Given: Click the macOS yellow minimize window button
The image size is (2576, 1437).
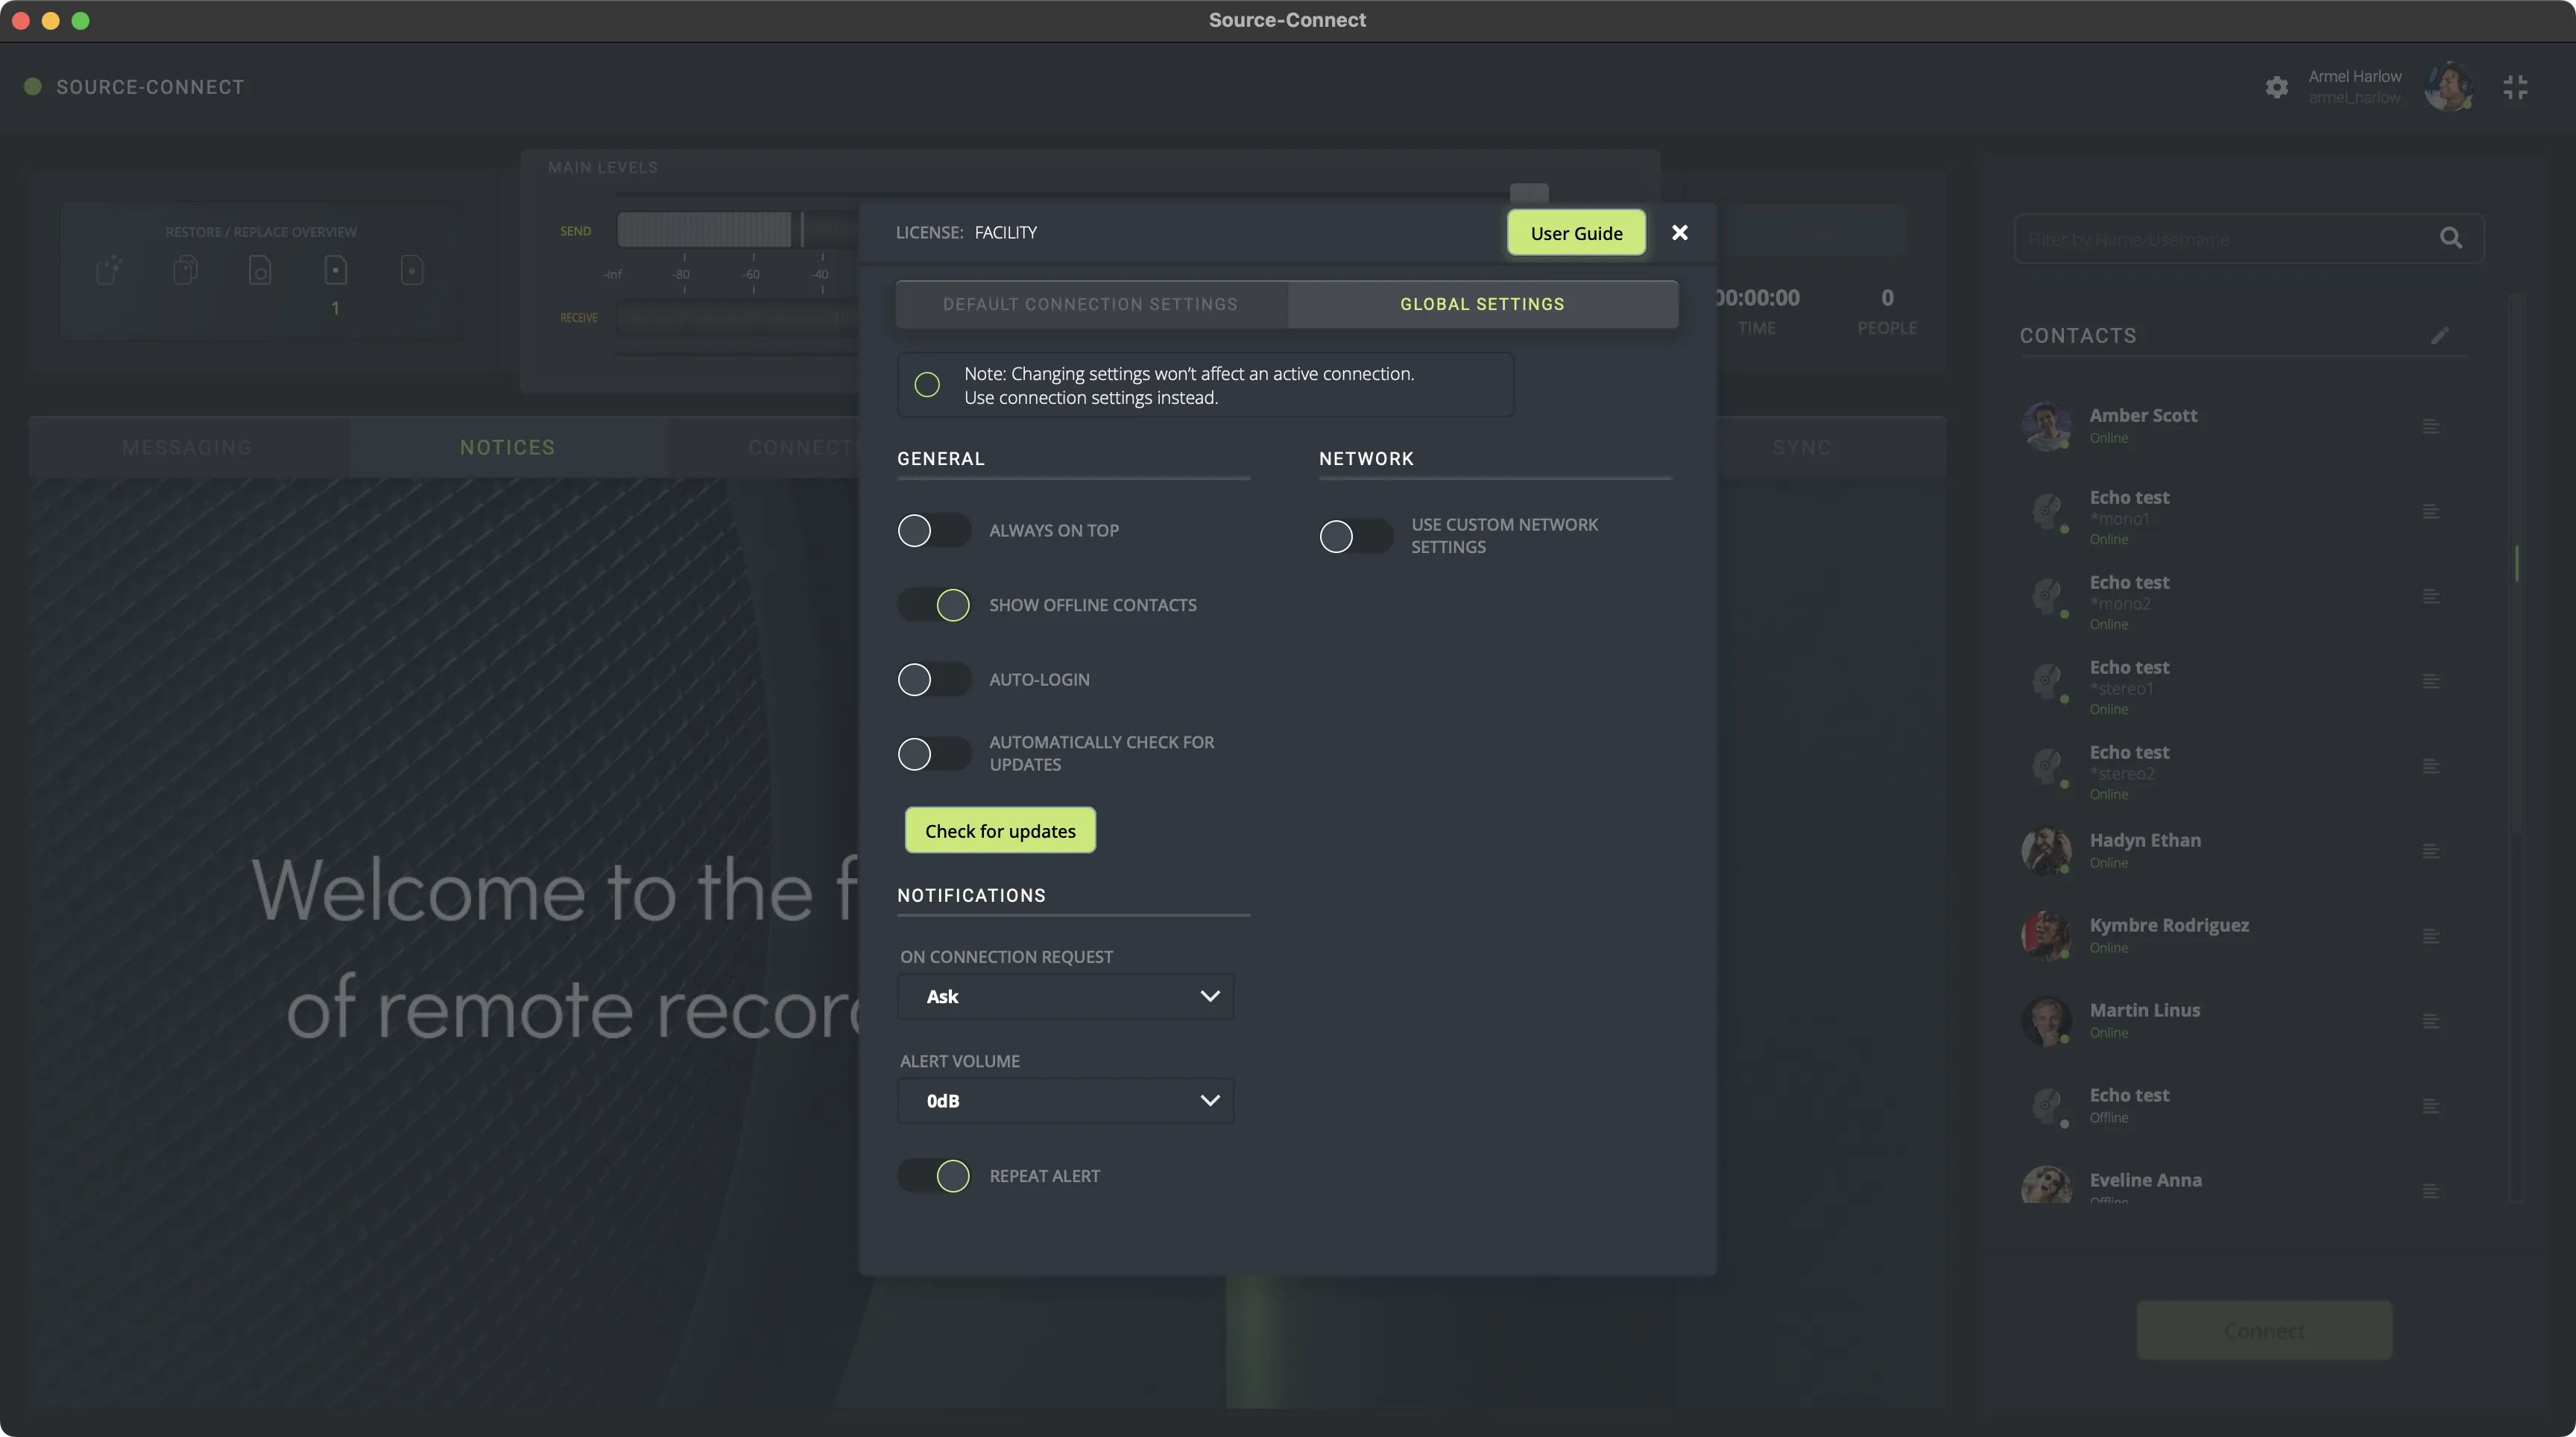Looking at the screenshot, I should coord(51,20).
